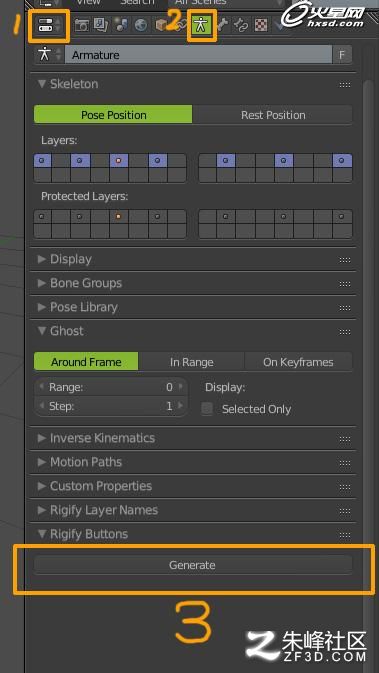The image size is (379, 673).
Task: Open the Bone Constraints tab
Action: [240, 25]
